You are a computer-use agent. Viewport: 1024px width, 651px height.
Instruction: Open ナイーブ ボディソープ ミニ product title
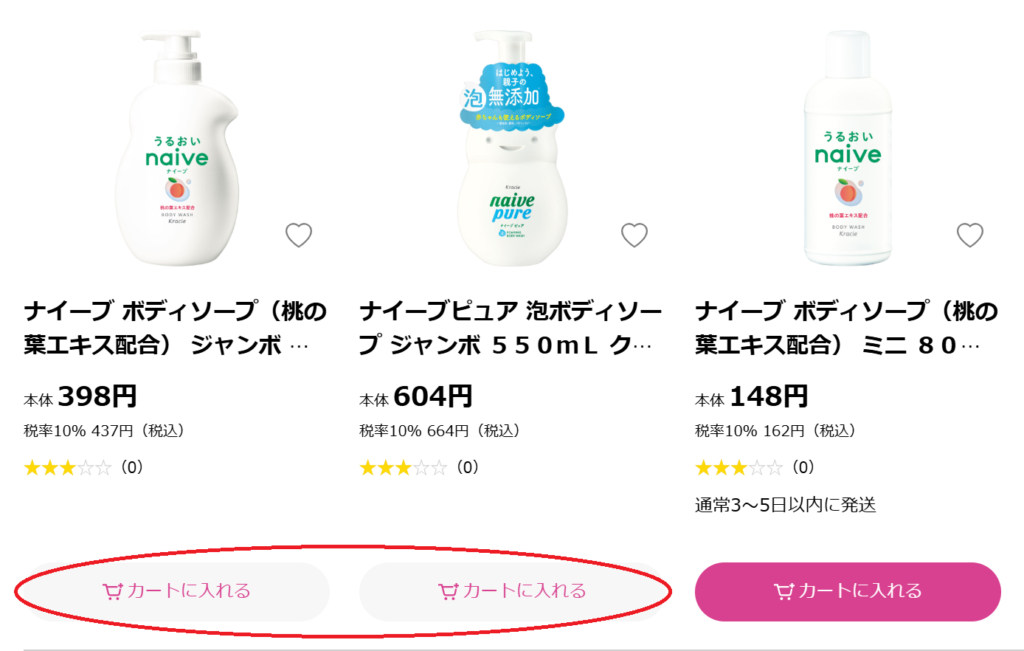(x=846, y=328)
